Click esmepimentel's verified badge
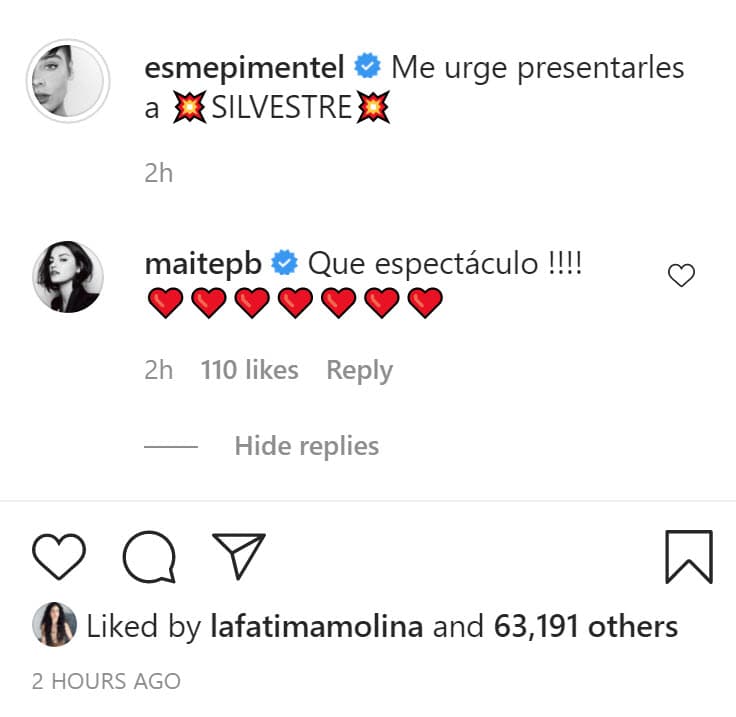 pos(368,68)
